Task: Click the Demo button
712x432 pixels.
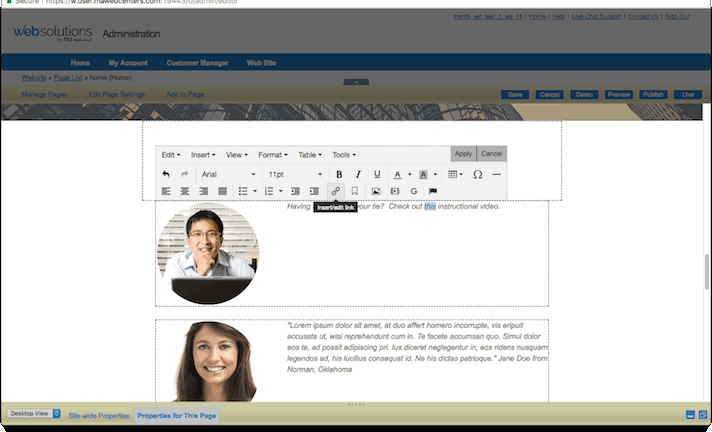Action: (584, 94)
